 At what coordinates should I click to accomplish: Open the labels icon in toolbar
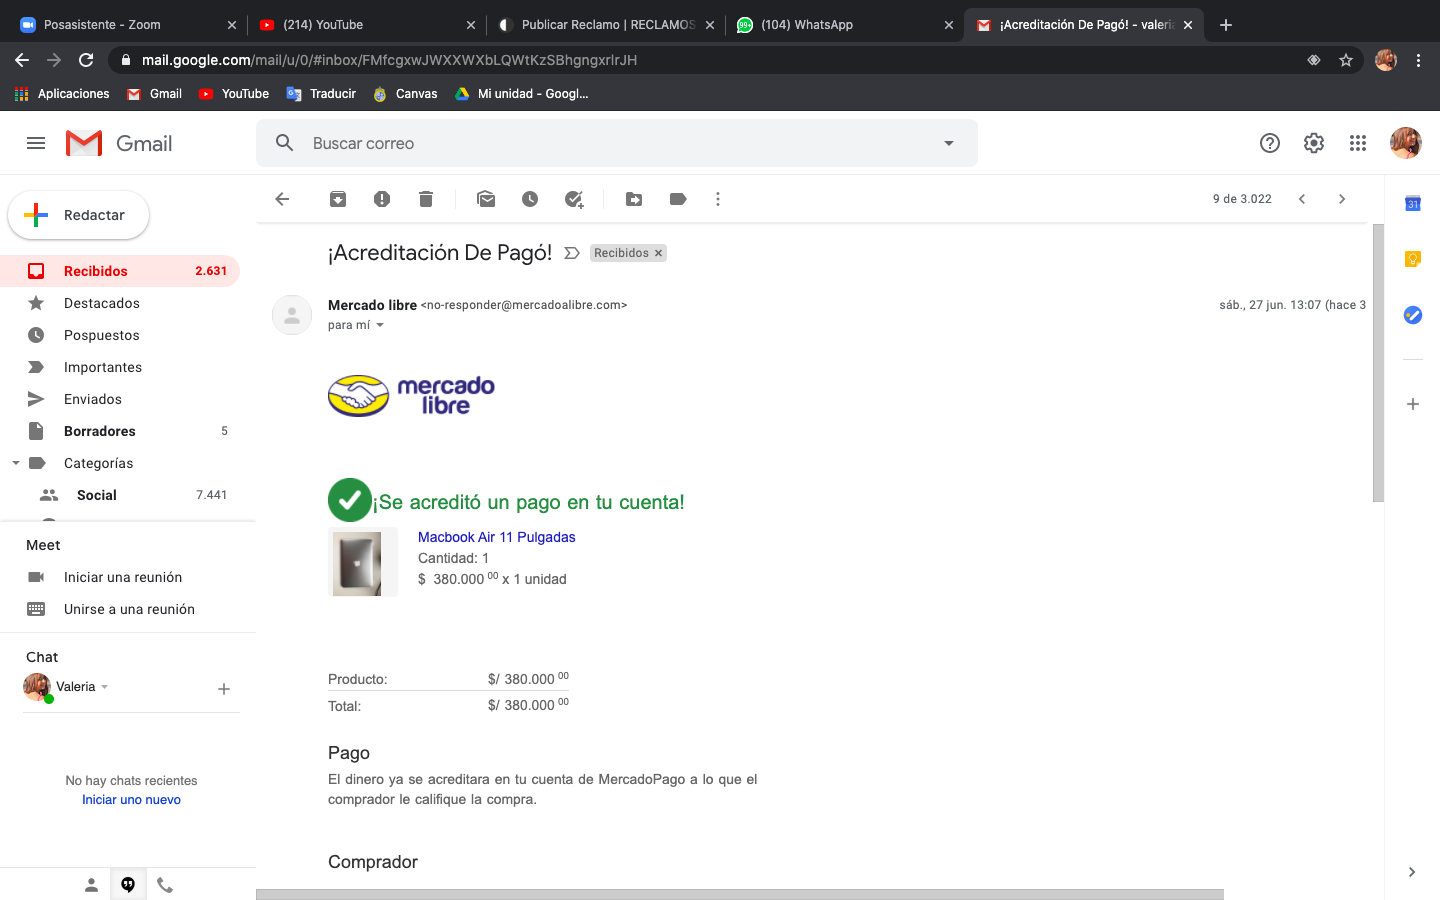tap(678, 199)
